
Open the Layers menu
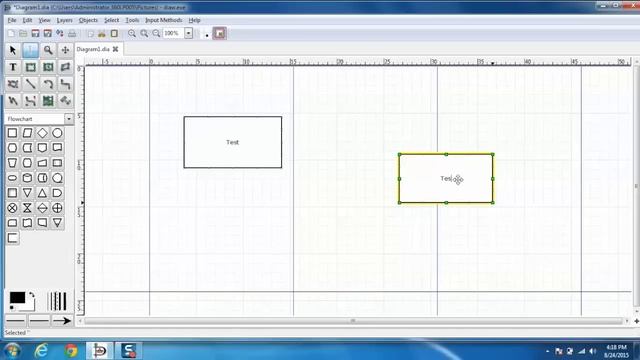pos(64,20)
